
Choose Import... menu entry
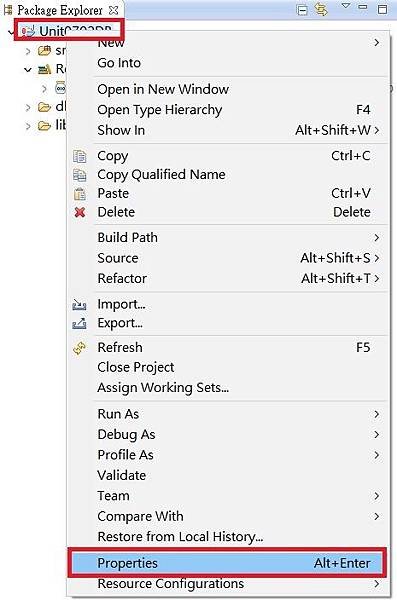[228, 305]
